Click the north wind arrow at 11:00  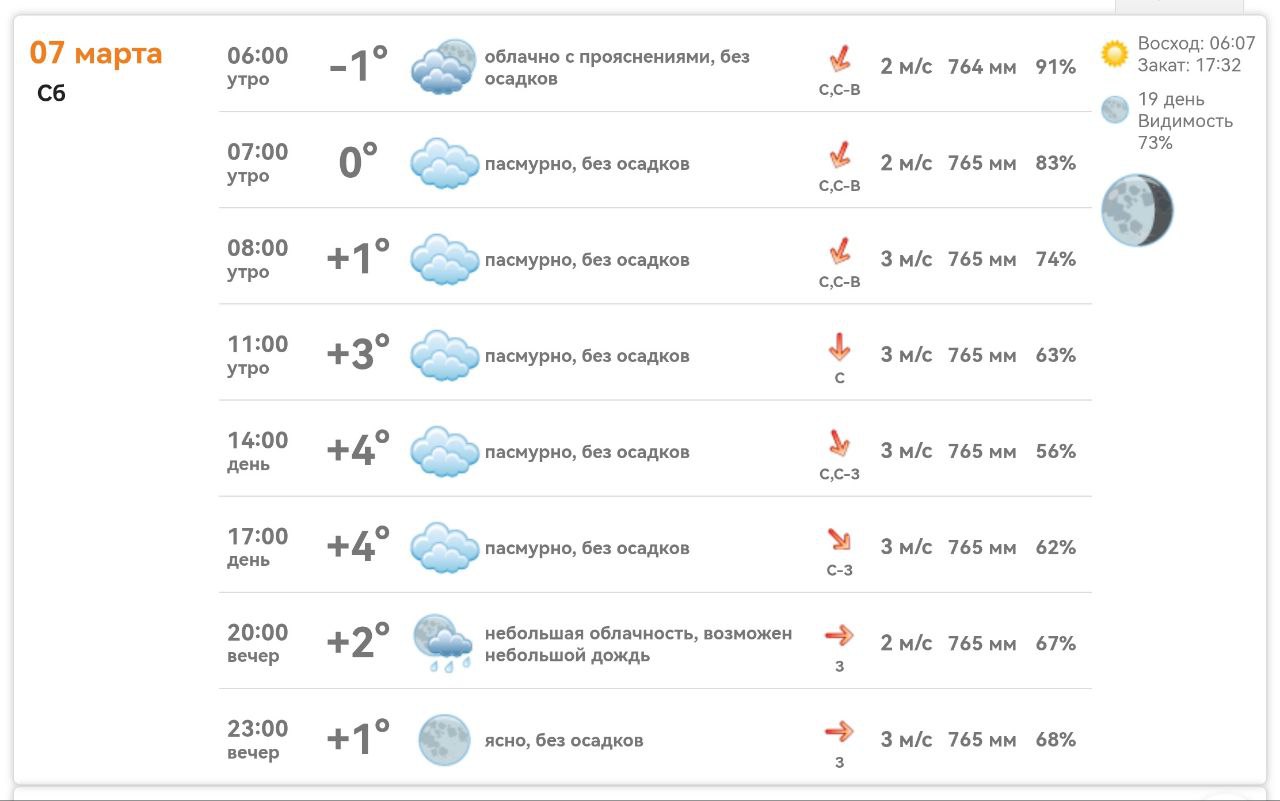[x=839, y=348]
